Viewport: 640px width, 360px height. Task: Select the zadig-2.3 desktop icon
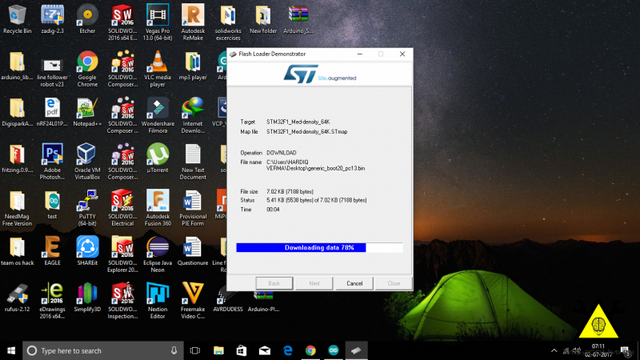click(x=52, y=19)
